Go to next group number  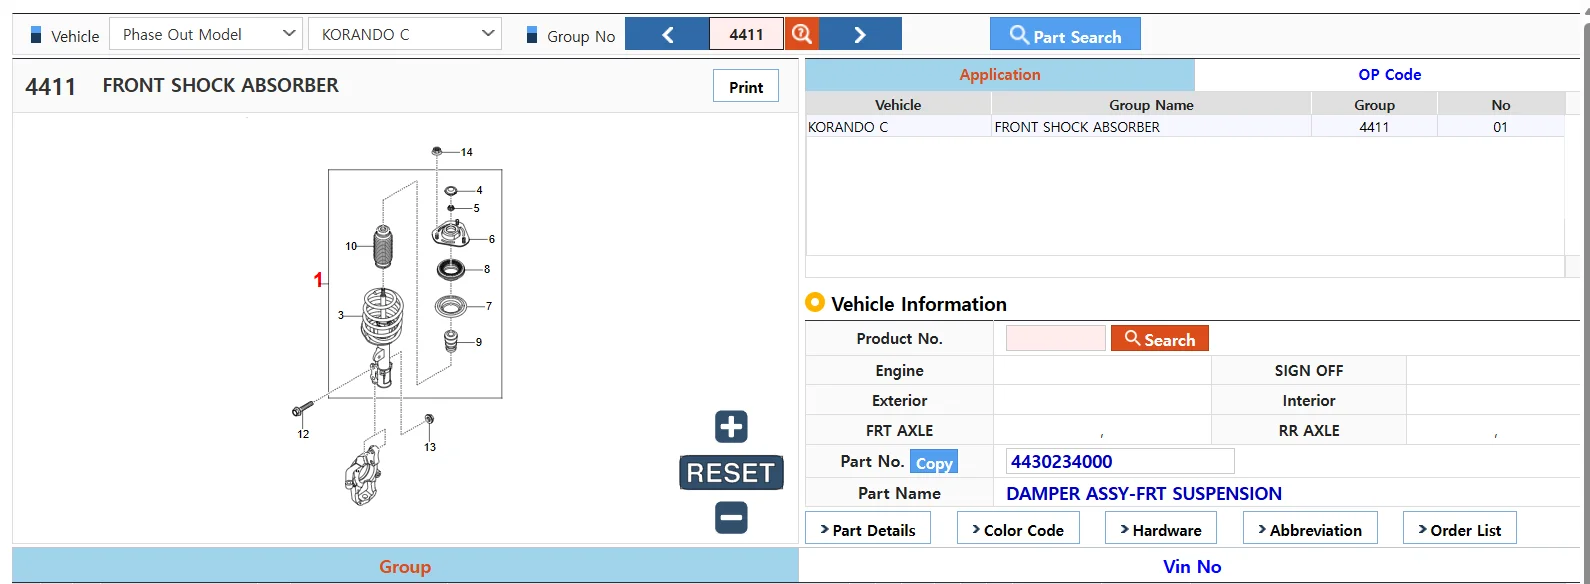860,34
